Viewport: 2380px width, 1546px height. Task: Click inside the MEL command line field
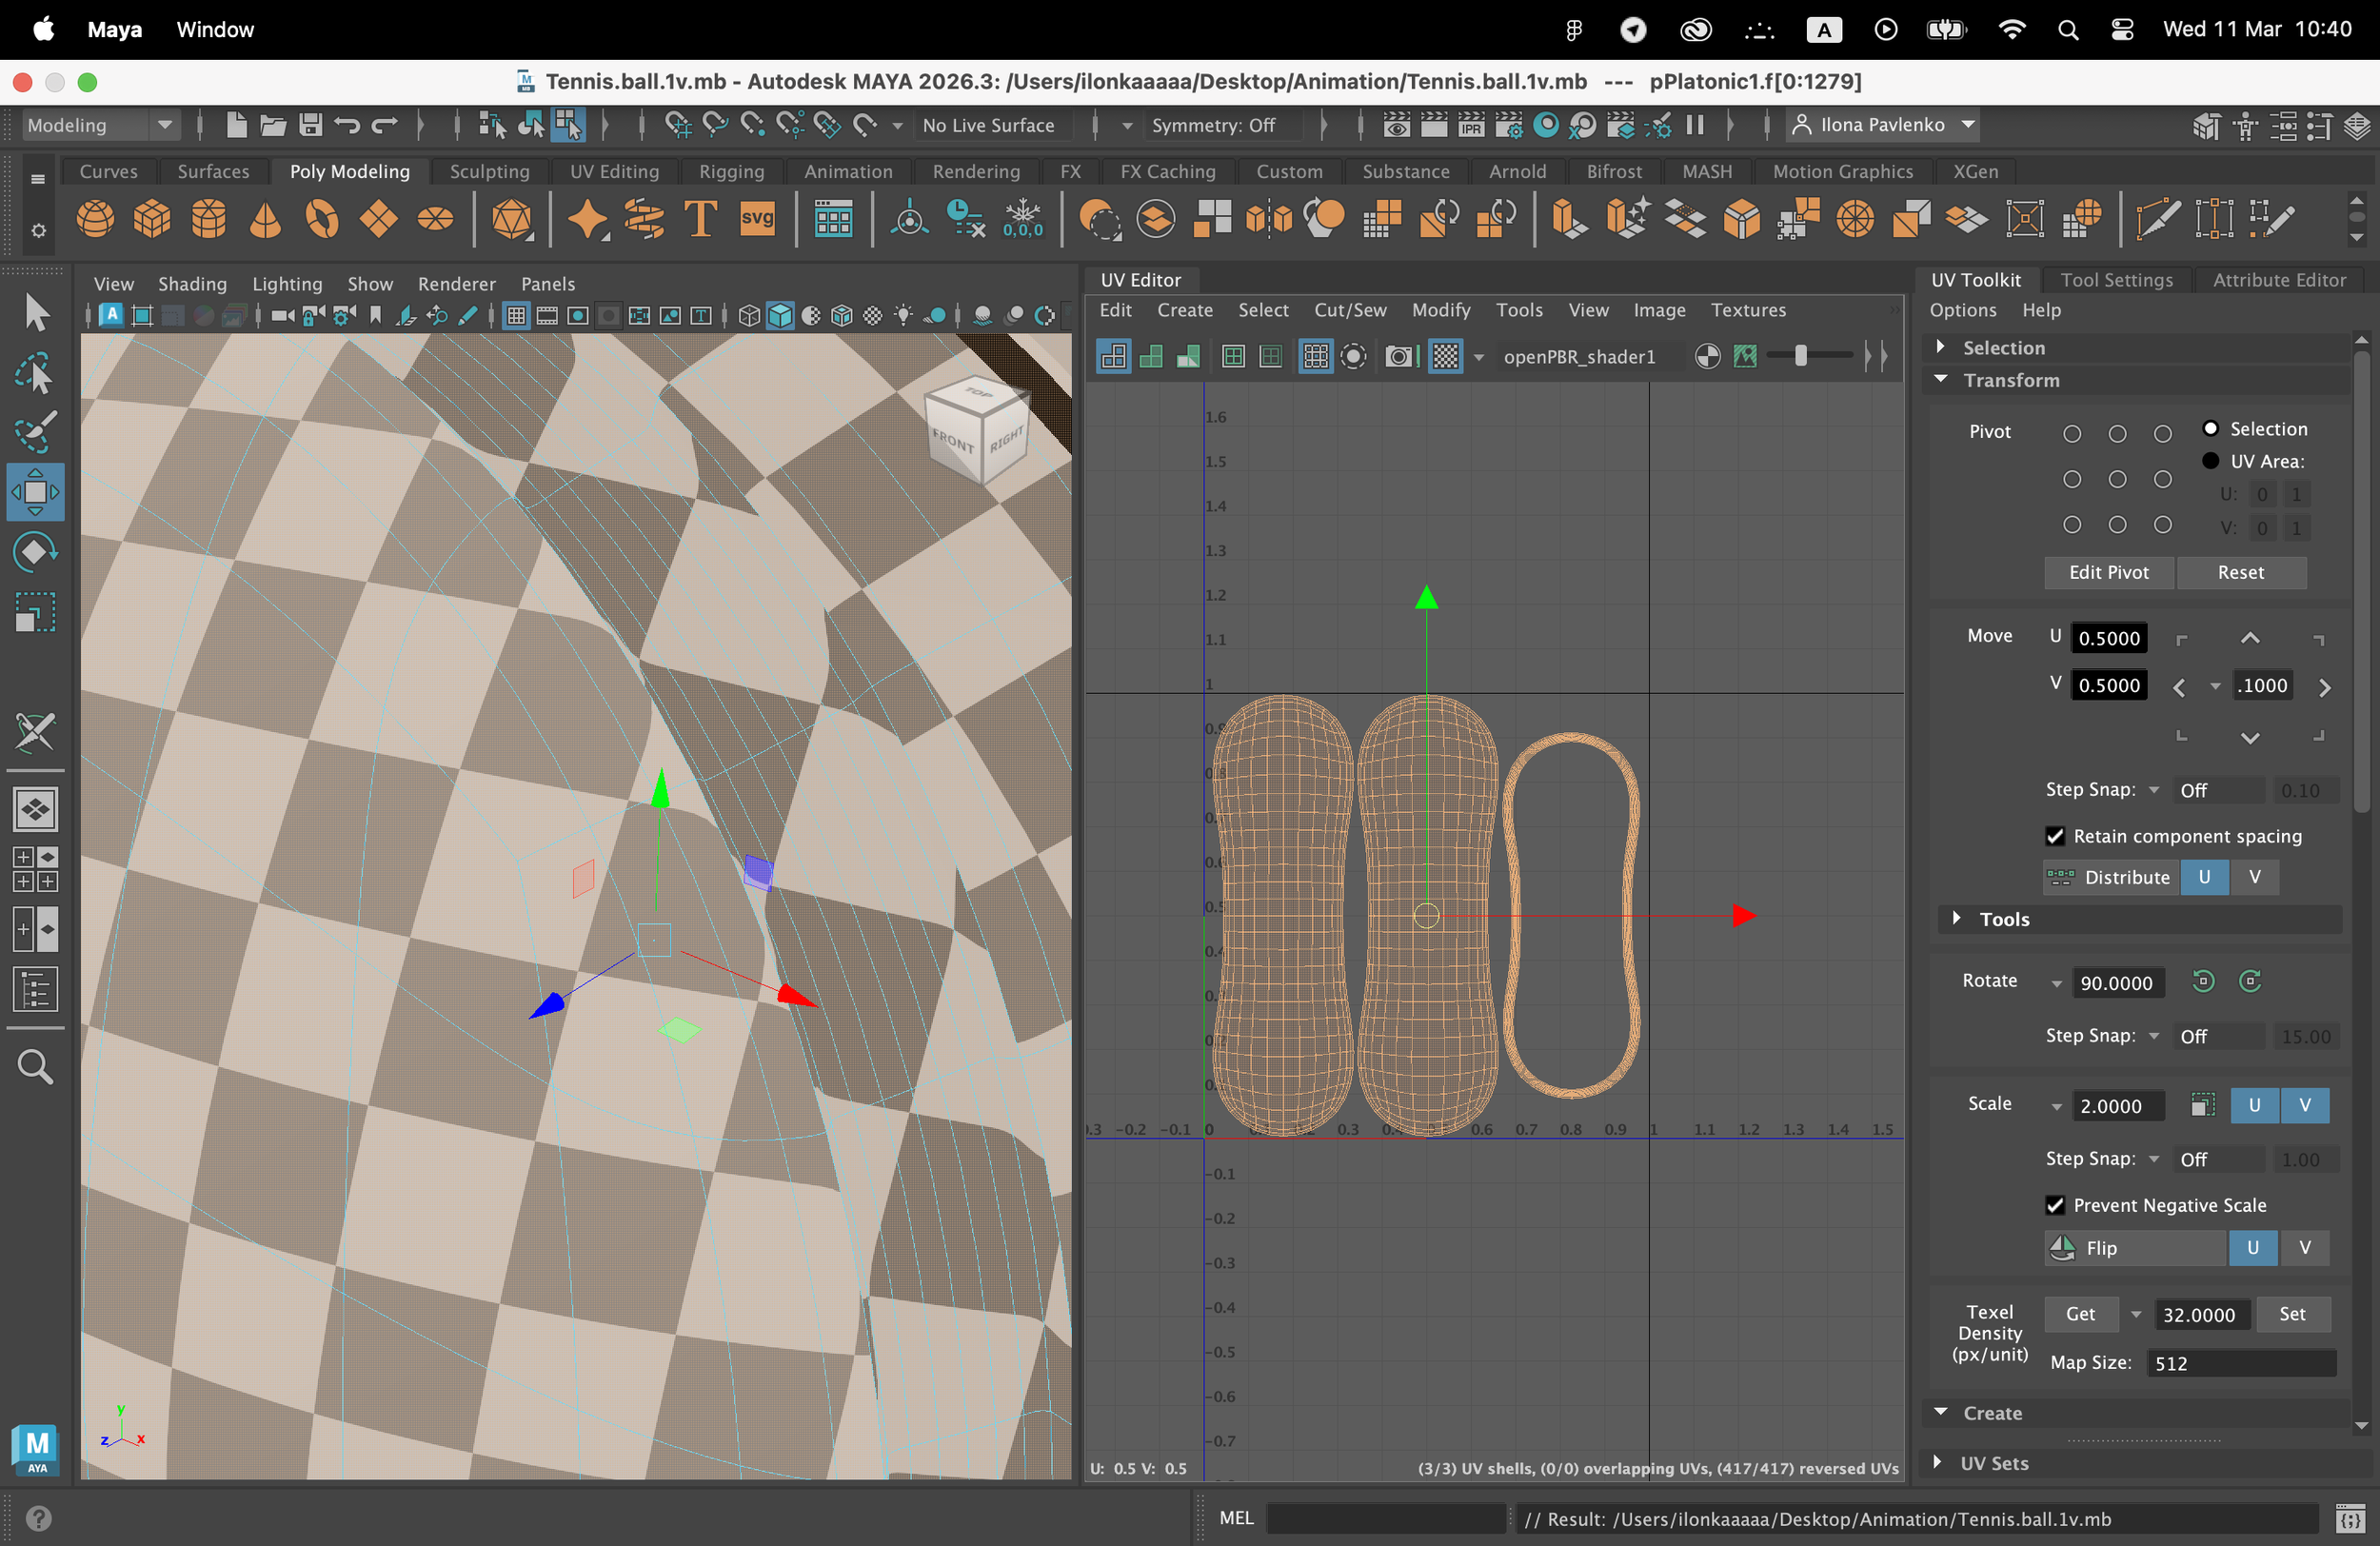coord(1385,1518)
